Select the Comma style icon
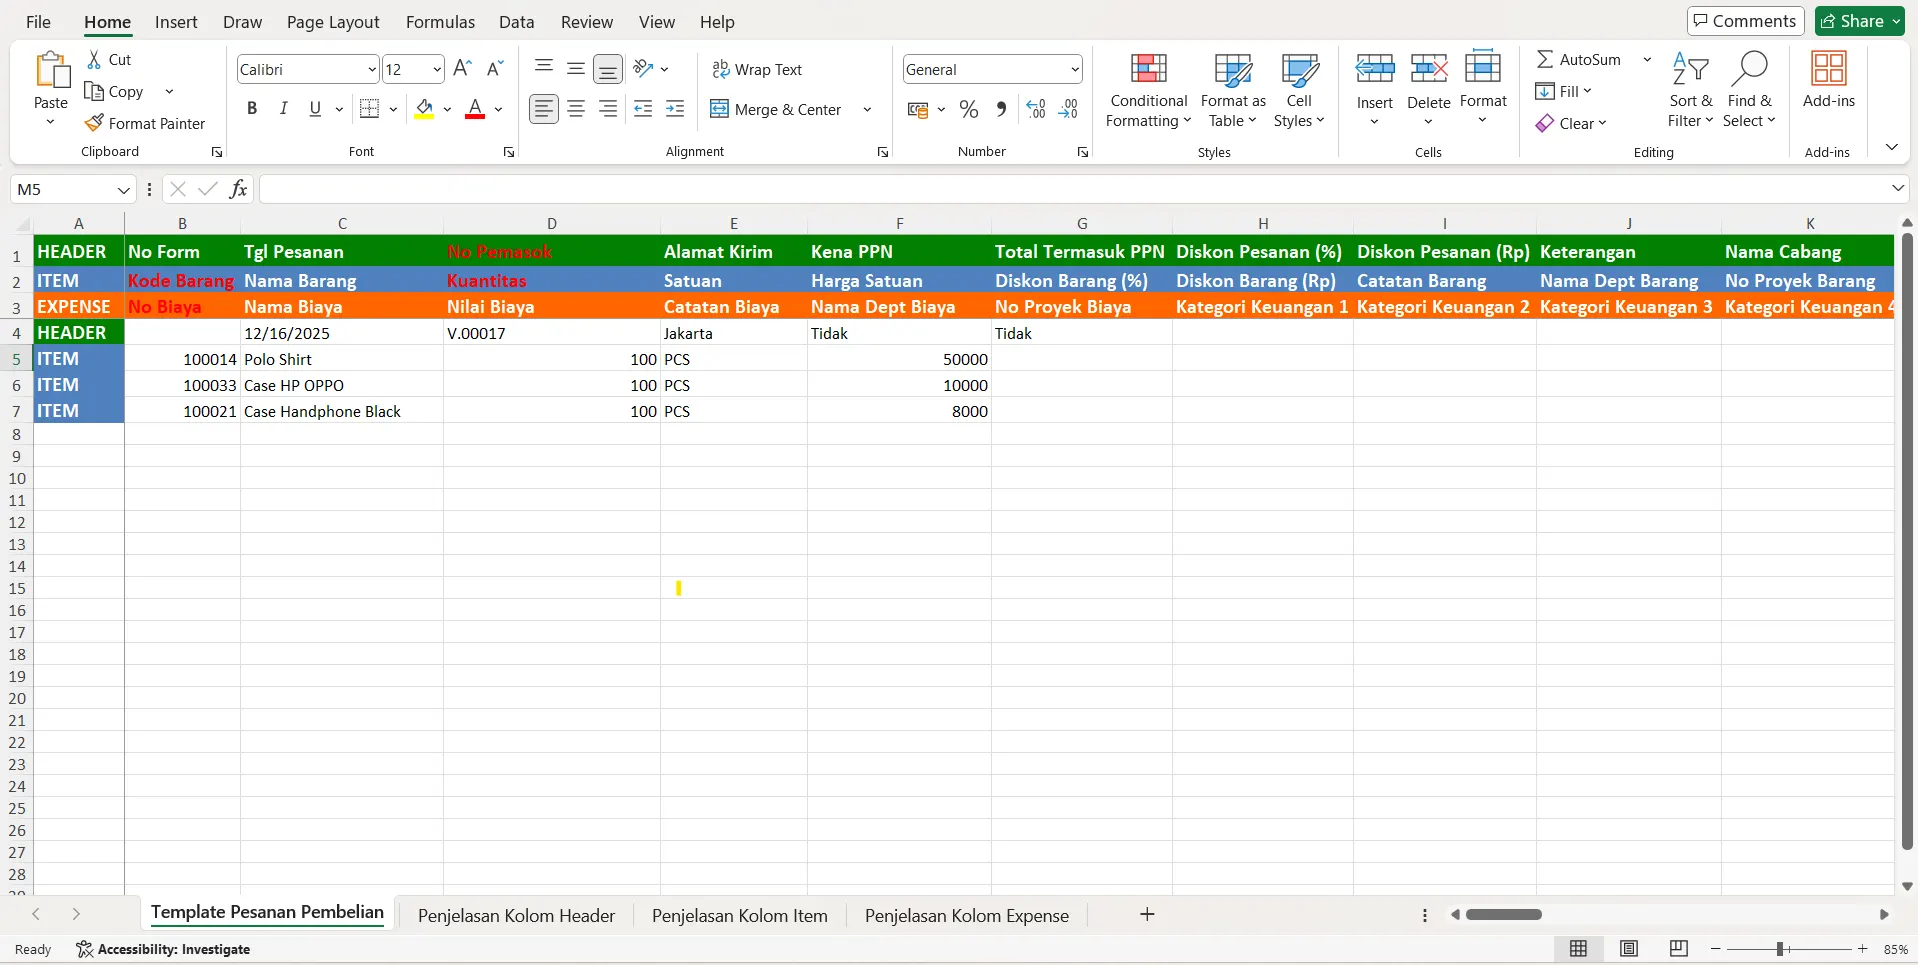1918x965 pixels. (x=1001, y=108)
